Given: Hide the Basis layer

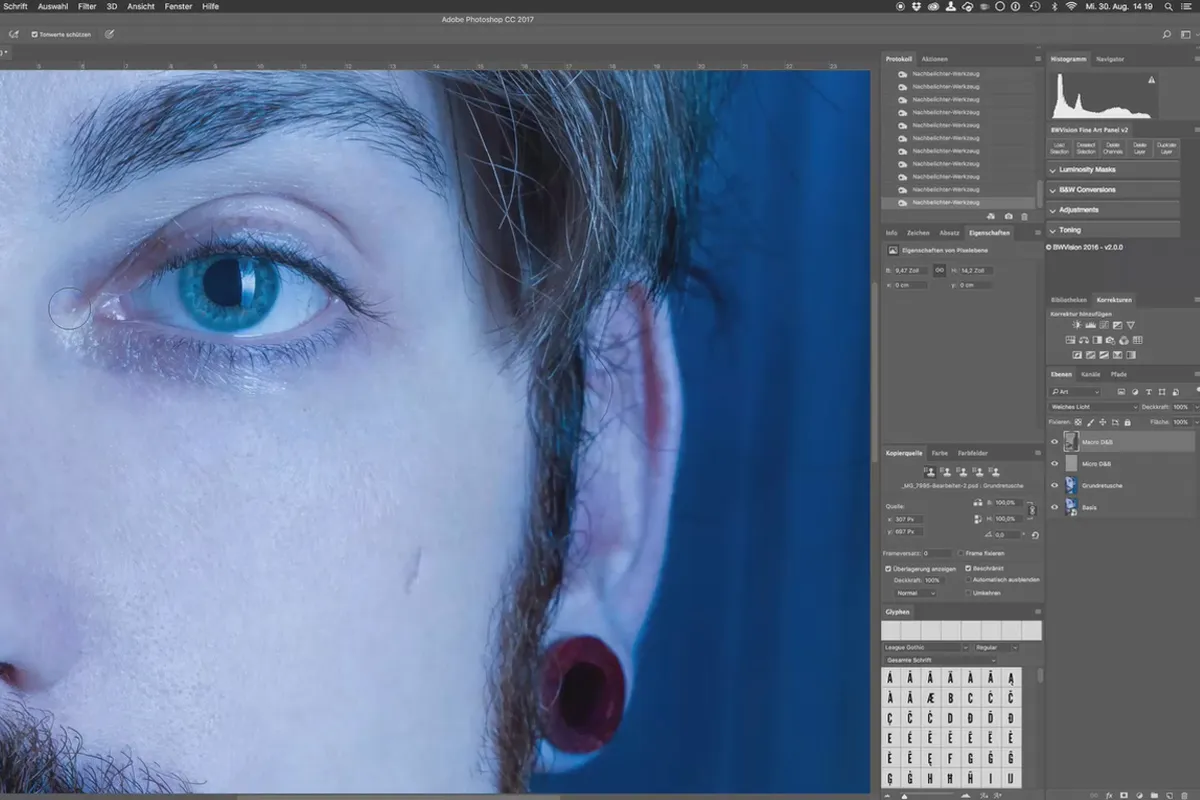Looking at the screenshot, I should pos(1054,507).
